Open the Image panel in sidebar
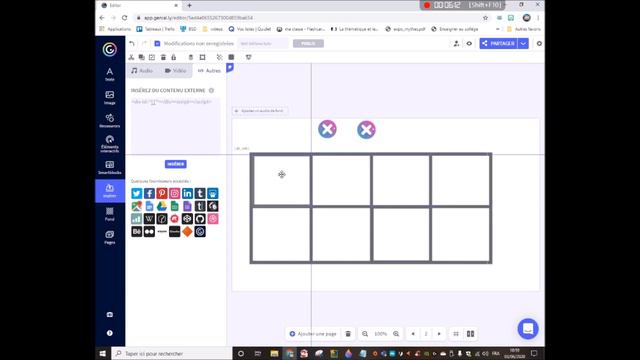This screenshot has height=360, width=640. [x=110, y=98]
